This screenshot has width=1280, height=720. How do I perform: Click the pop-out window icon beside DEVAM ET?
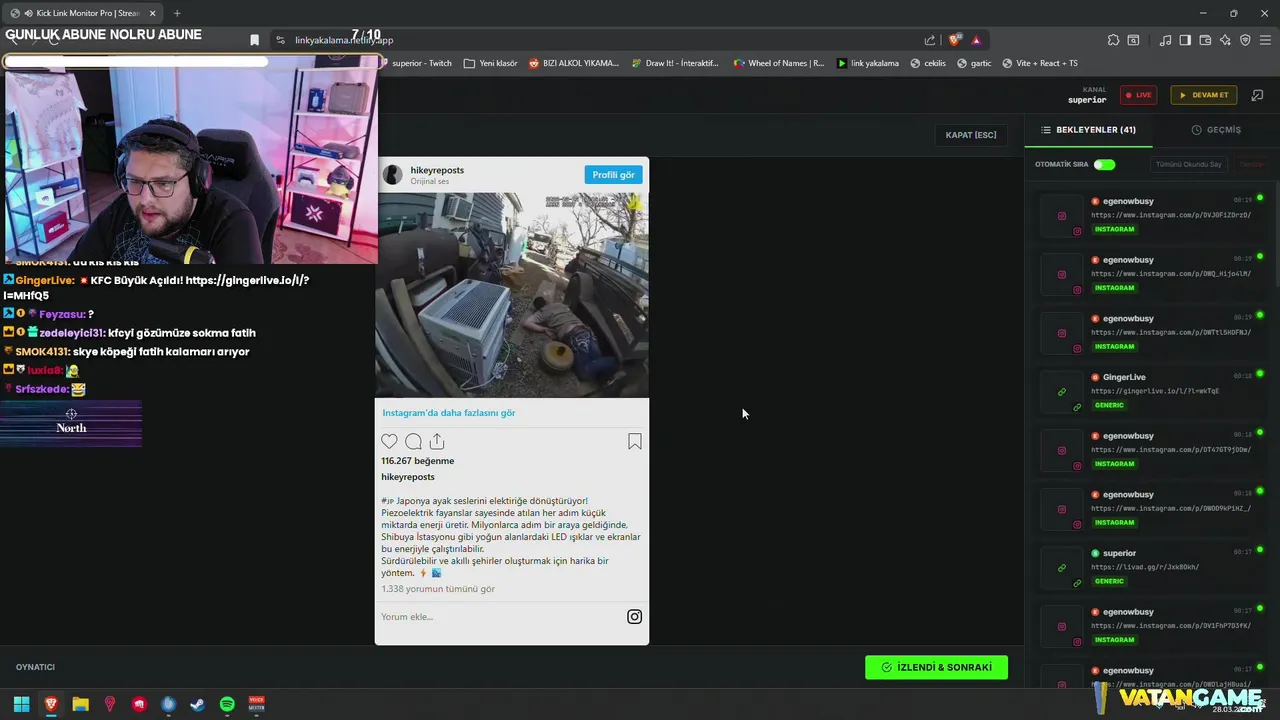[1257, 95]
